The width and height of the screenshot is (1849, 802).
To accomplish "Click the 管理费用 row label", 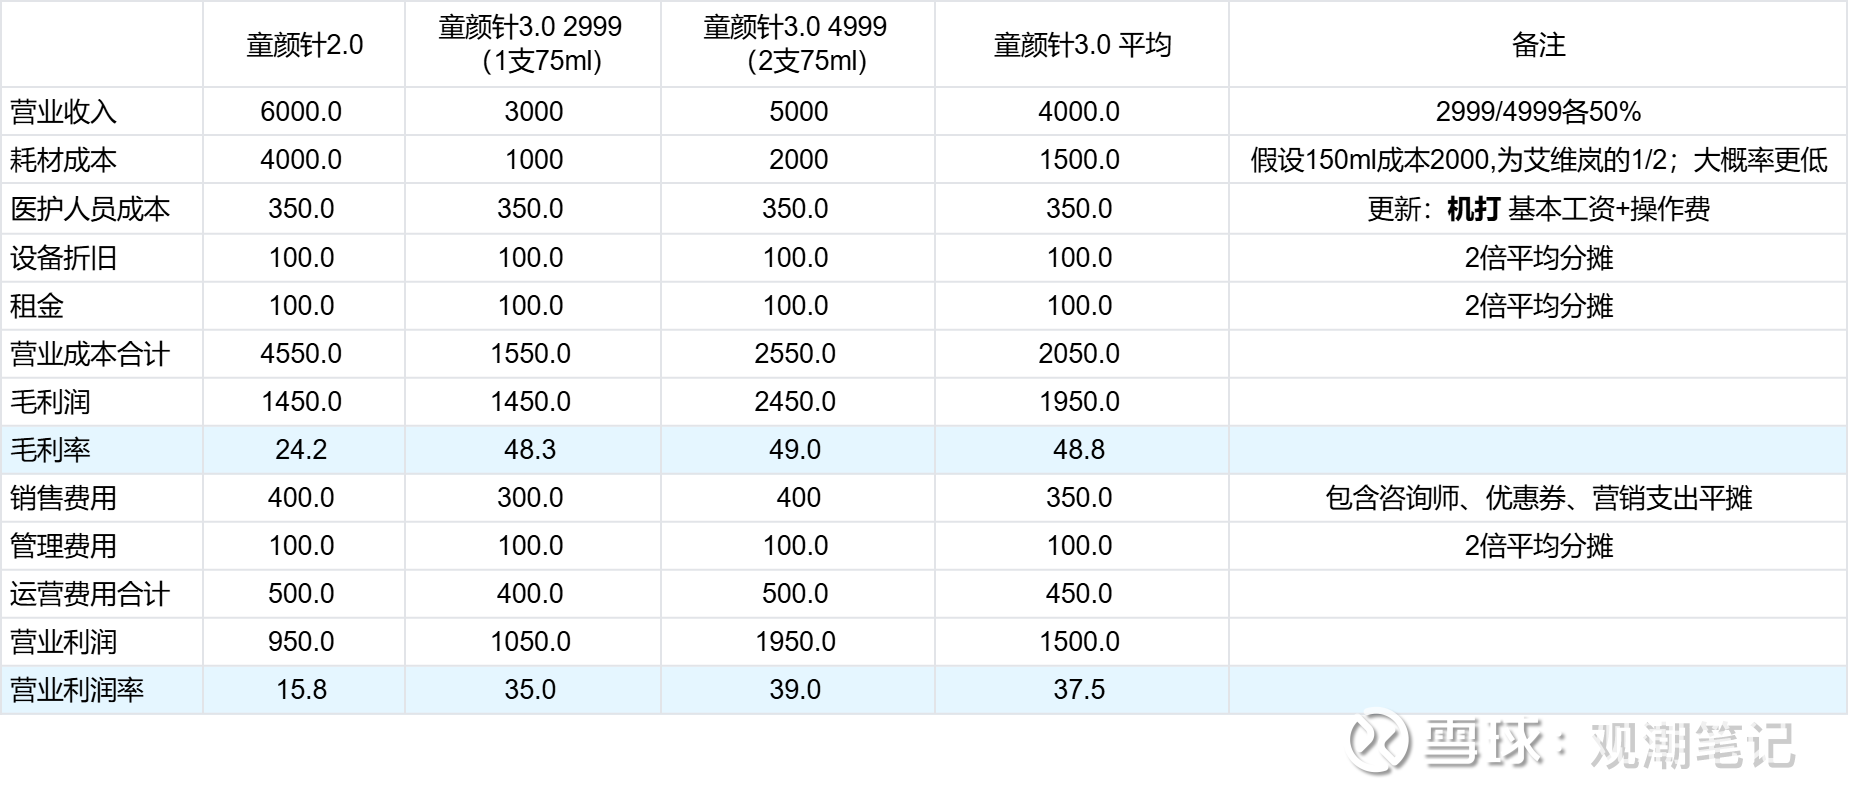I will click(63, 546).
